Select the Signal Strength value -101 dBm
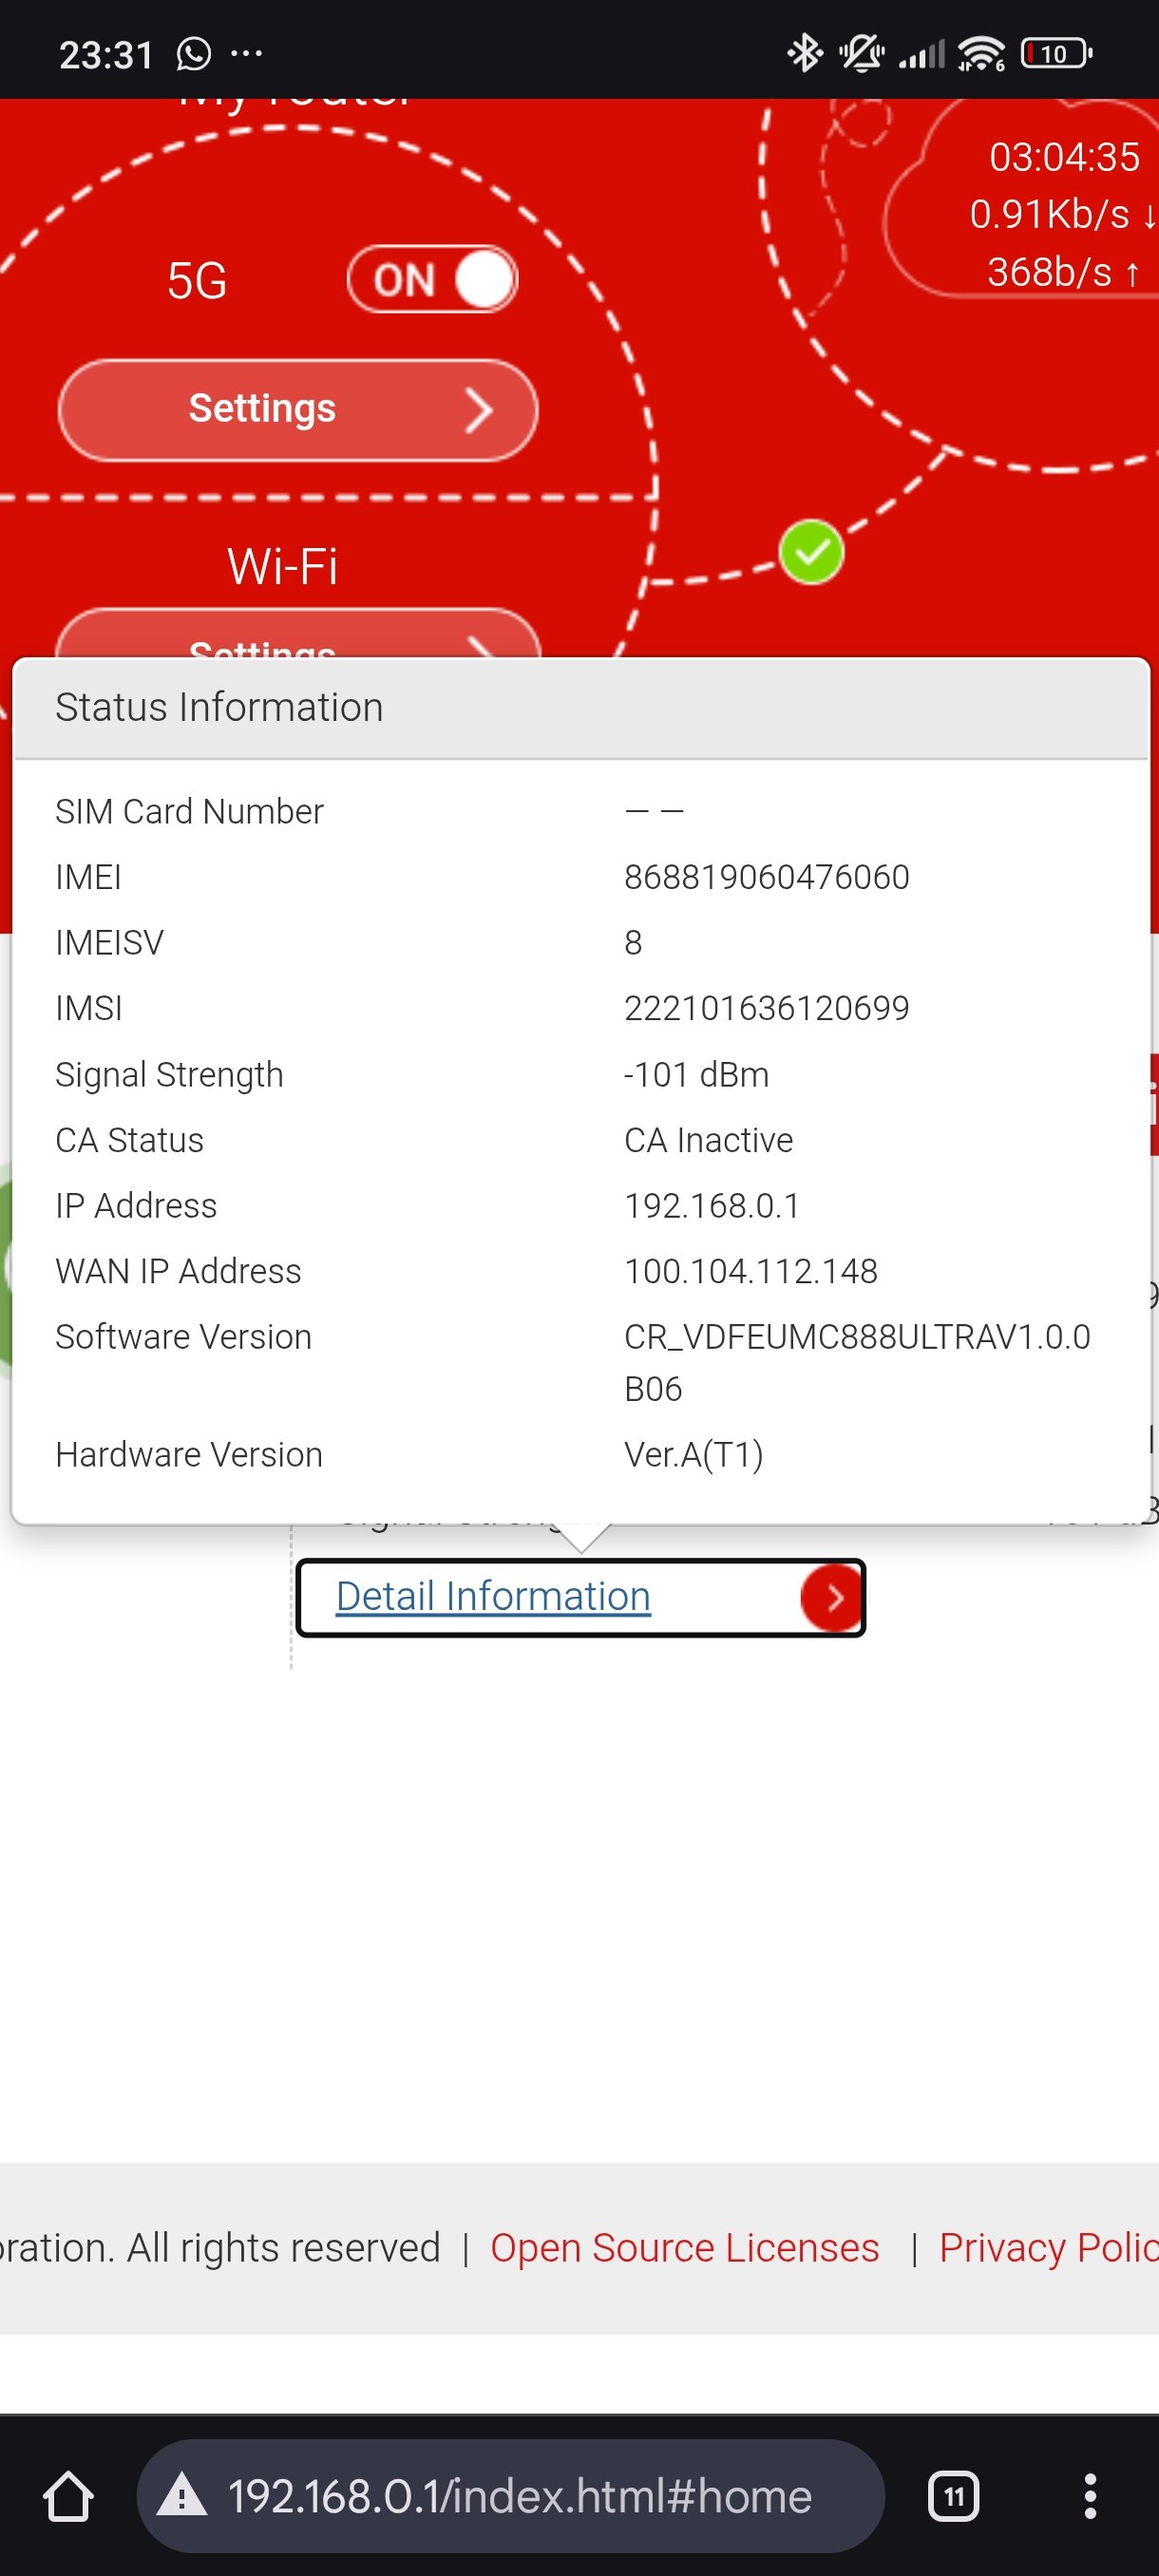 696,1074
